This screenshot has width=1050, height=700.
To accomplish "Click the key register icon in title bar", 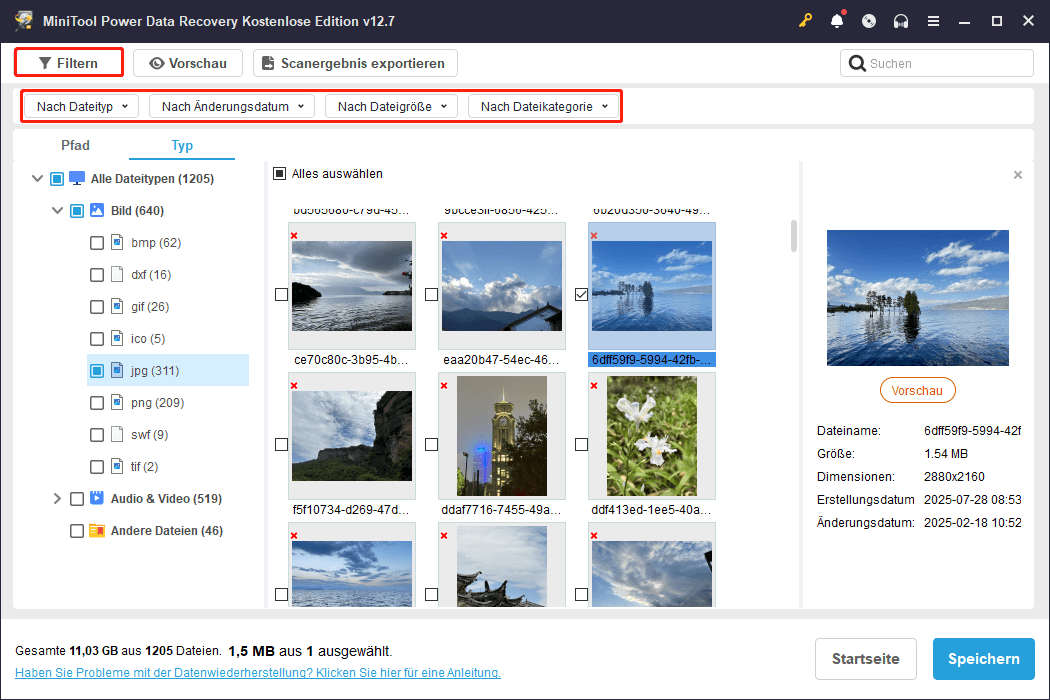I will tap(805, 21).
